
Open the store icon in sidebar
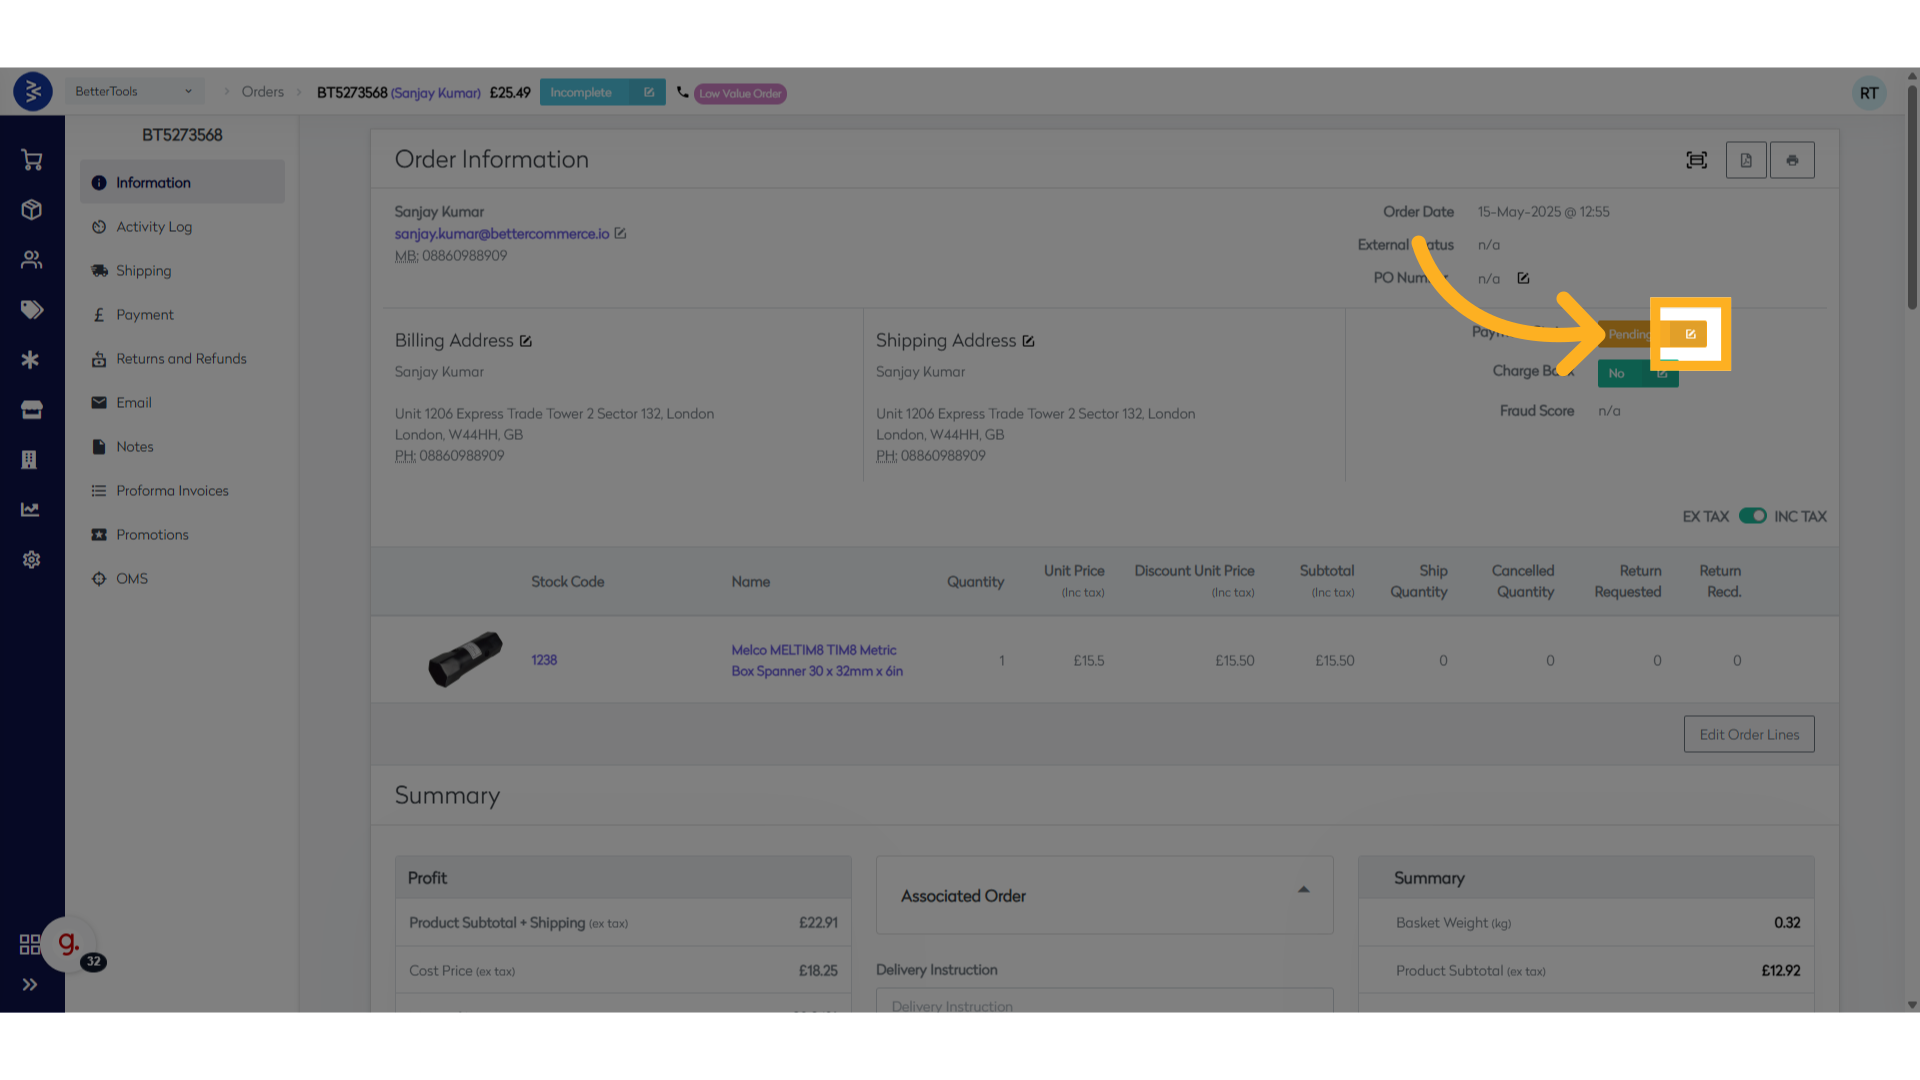(x=31, y=410)
